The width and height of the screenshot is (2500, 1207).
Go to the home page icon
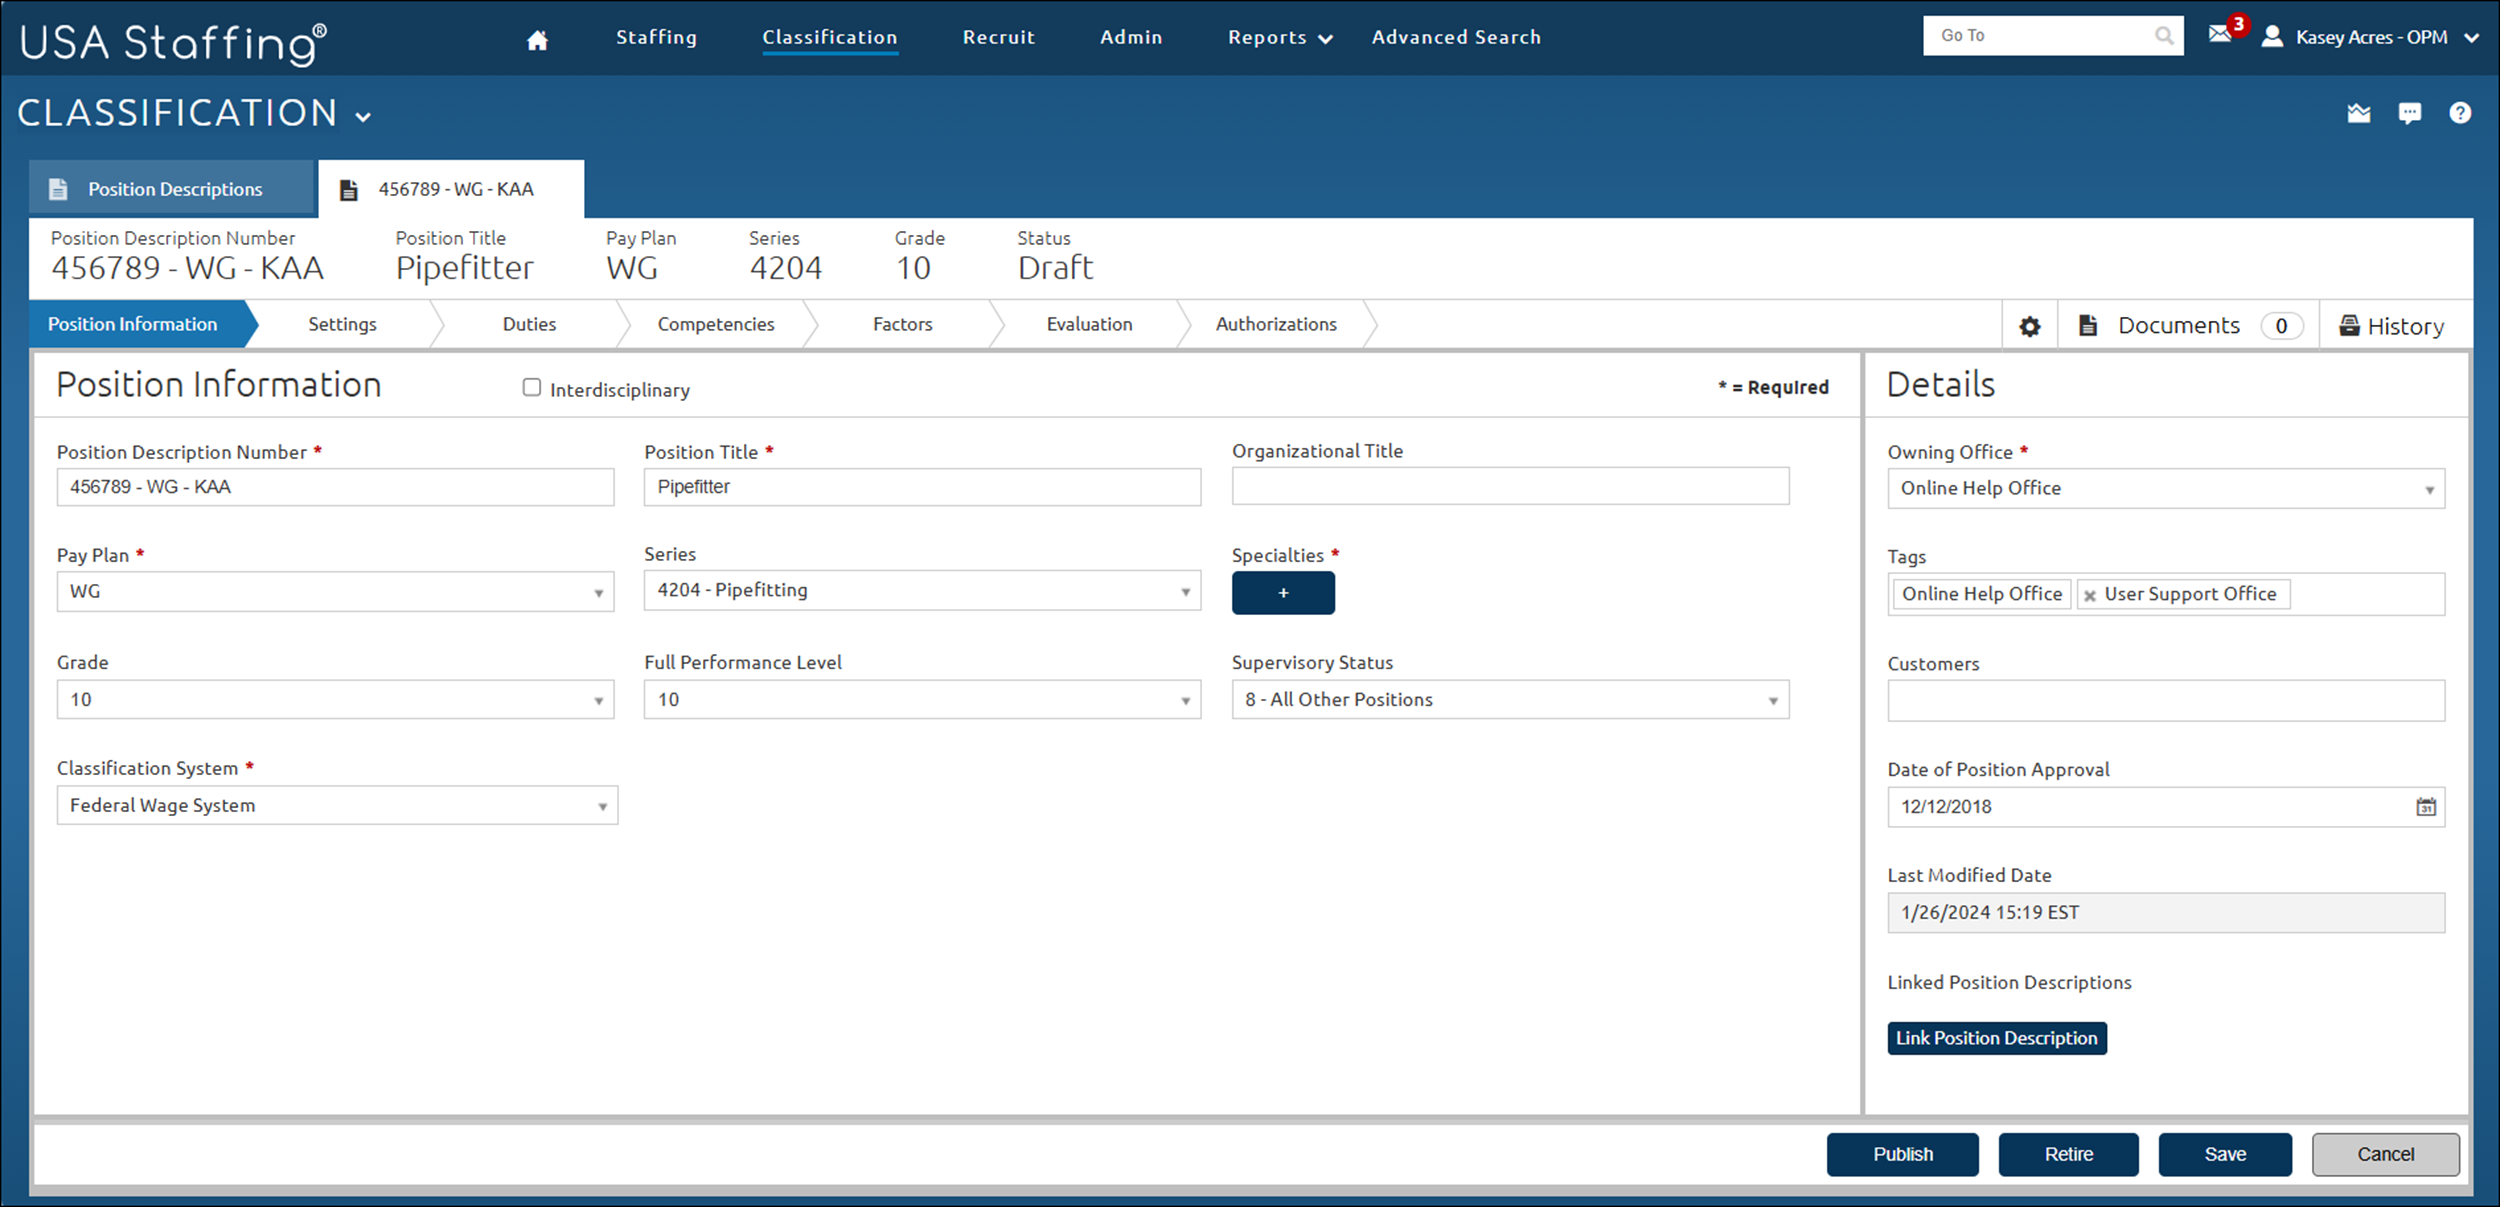(537, 39)
